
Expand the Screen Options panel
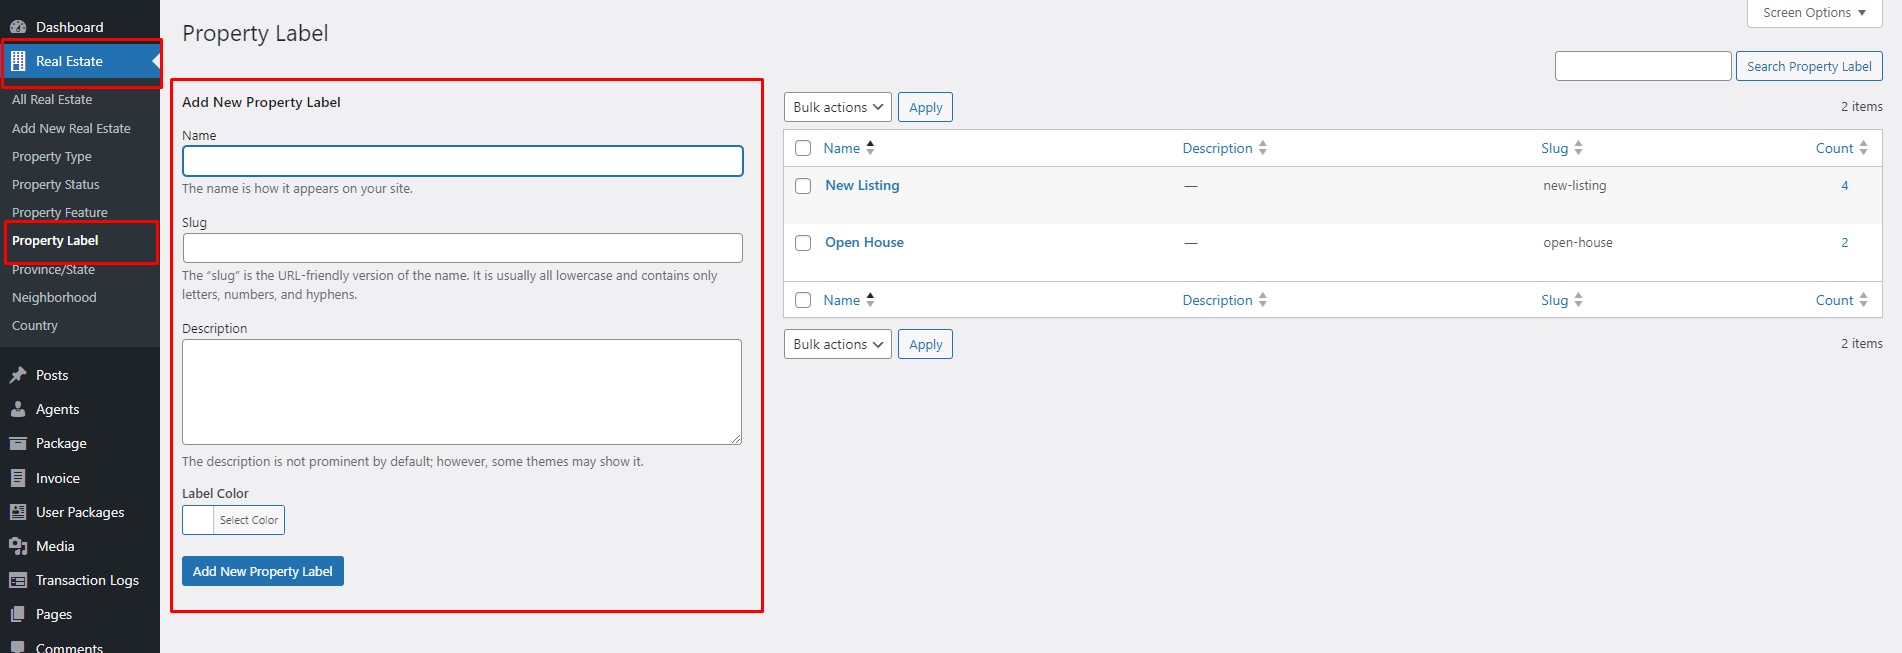pos(1814,13)
